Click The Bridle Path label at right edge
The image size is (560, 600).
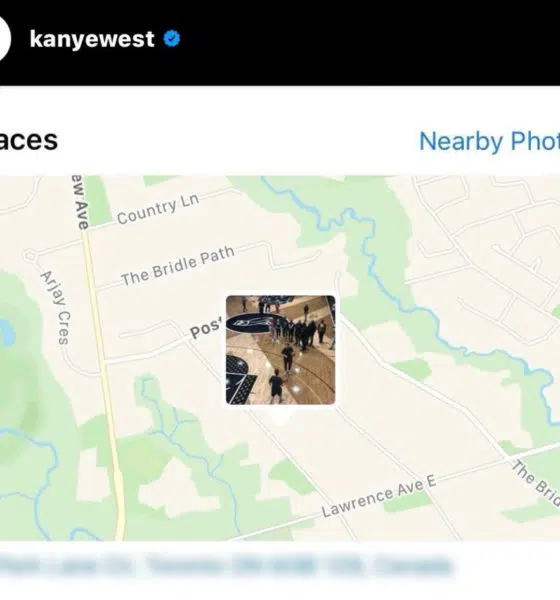[x=536, y=484]
